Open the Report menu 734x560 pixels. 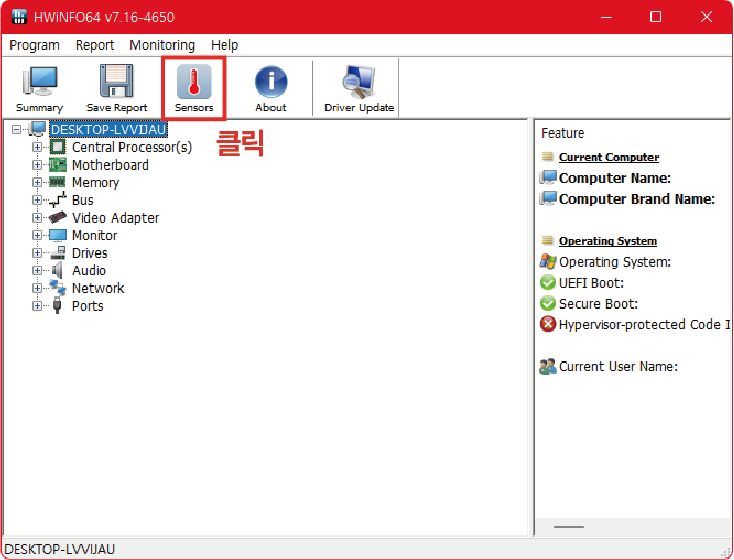[x=95, y=45]
